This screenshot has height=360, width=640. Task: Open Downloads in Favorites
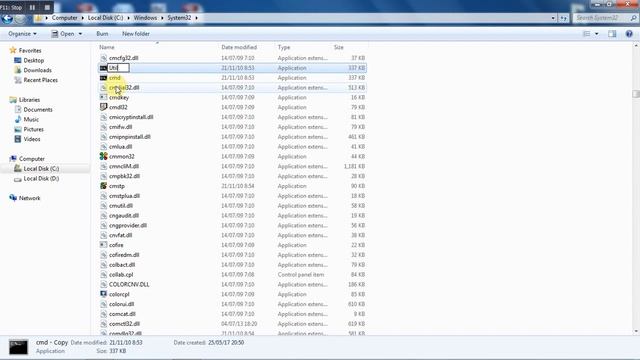point(38,70)
